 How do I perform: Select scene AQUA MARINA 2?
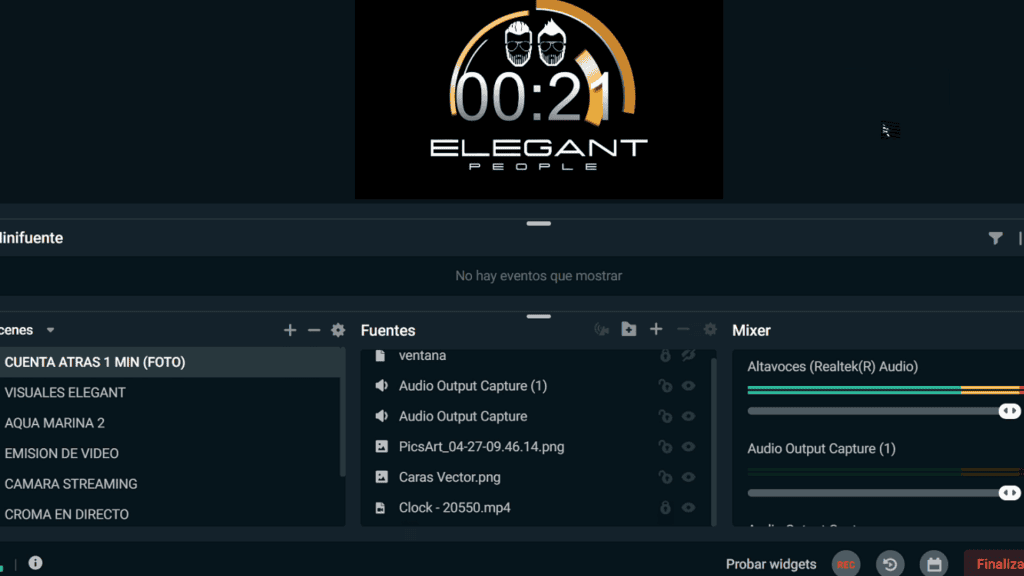pos(171,423)
